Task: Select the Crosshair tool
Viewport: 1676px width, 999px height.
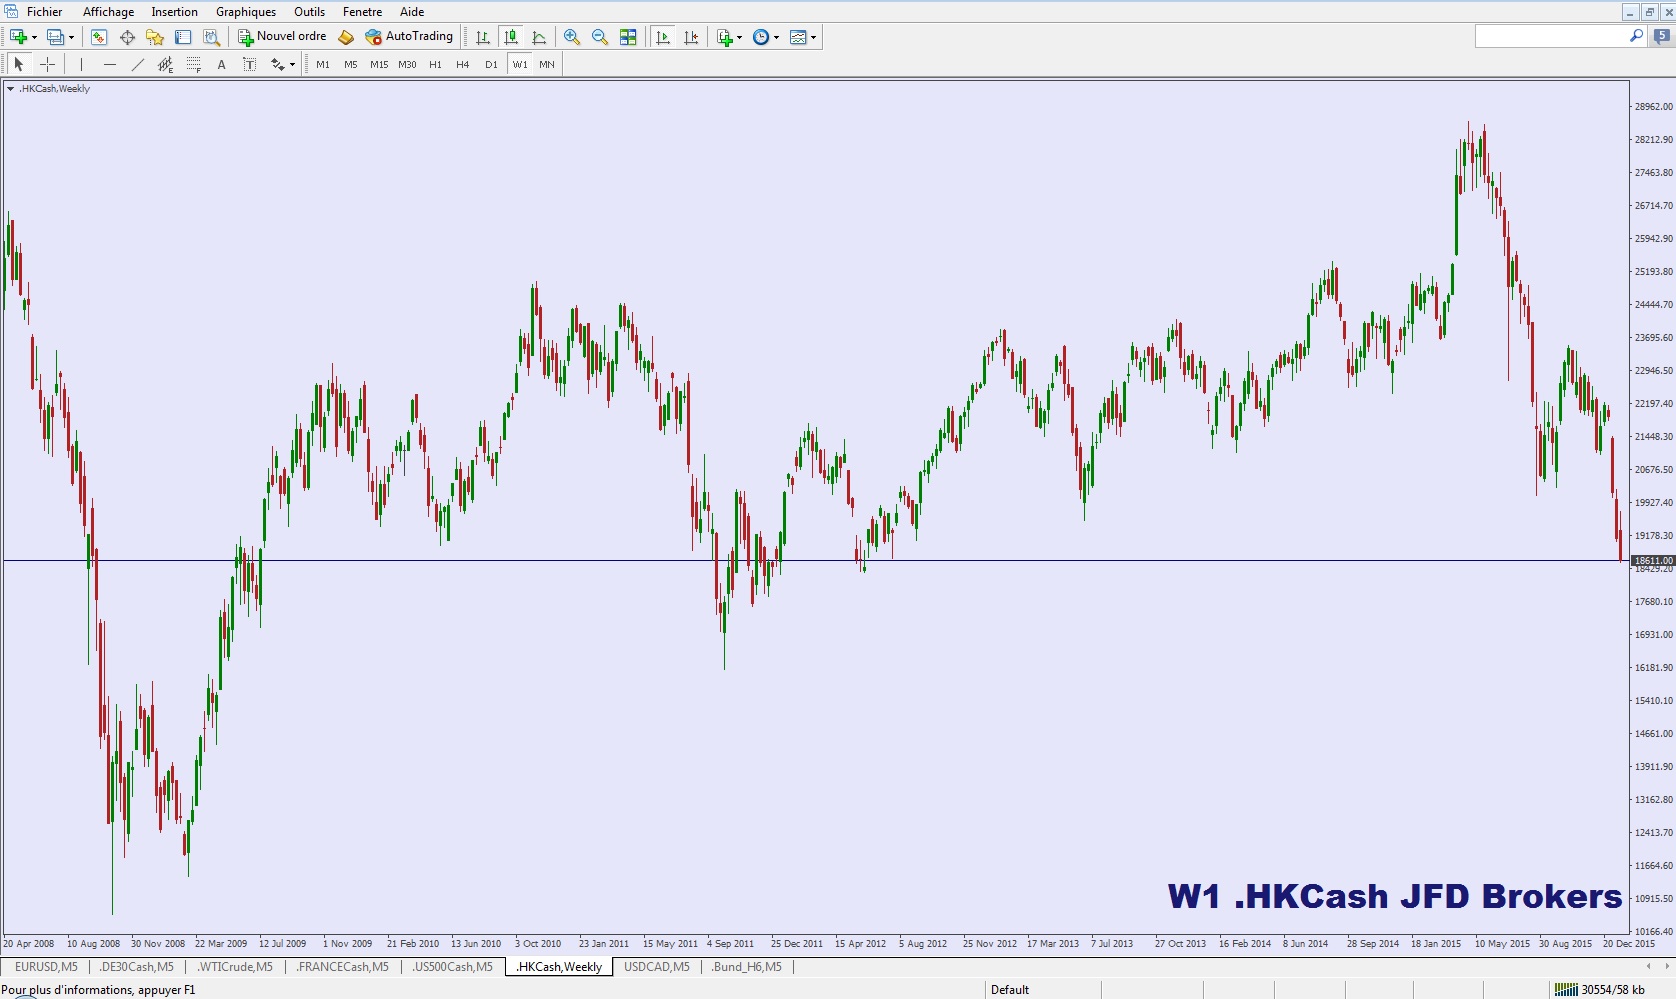Action: pos(47,64)
